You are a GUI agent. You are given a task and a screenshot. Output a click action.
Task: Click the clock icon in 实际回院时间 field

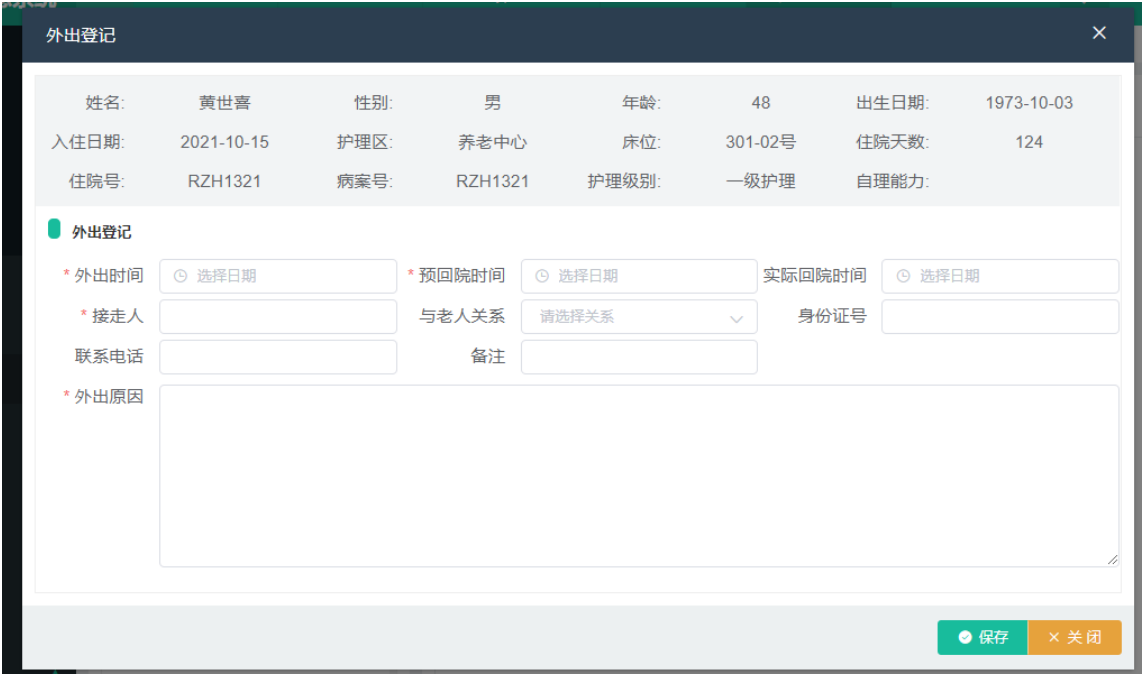coord(902,276)
